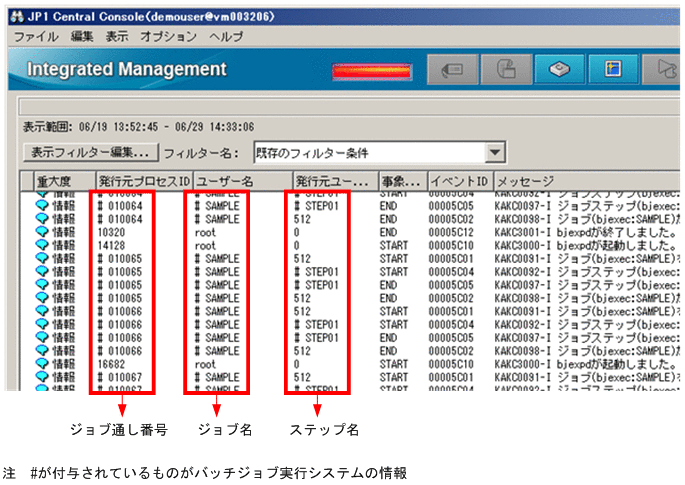
Task: Click event ID 00005C01 in the 010067 row
Action: click(451, 377)
